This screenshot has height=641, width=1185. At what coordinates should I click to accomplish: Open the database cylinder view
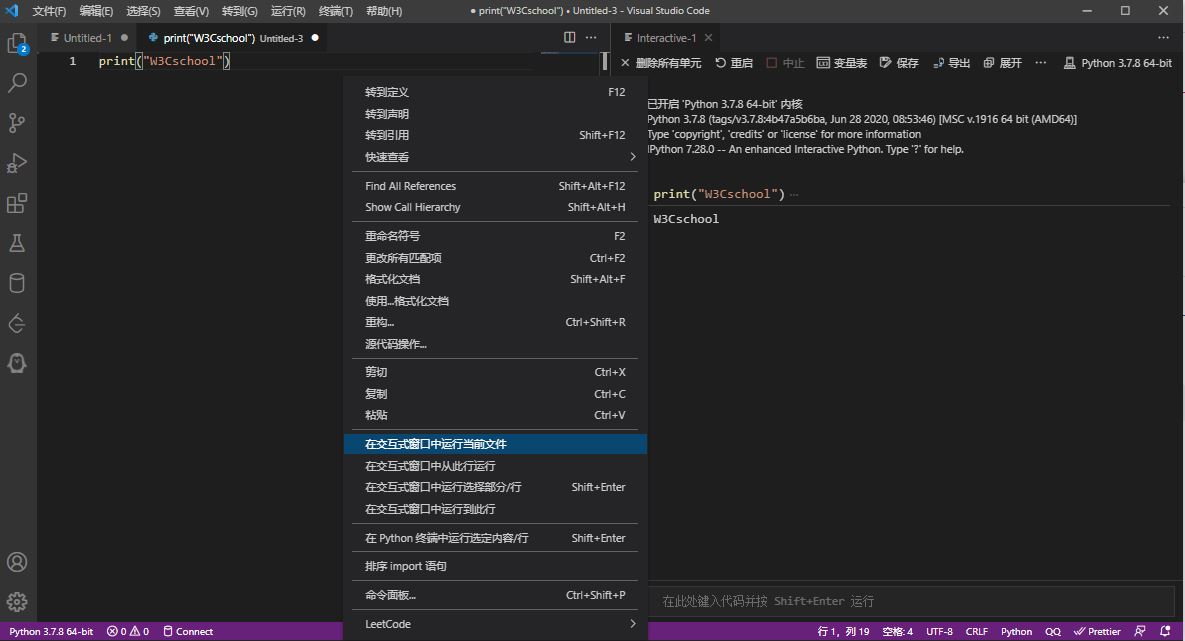click(17, 283)
